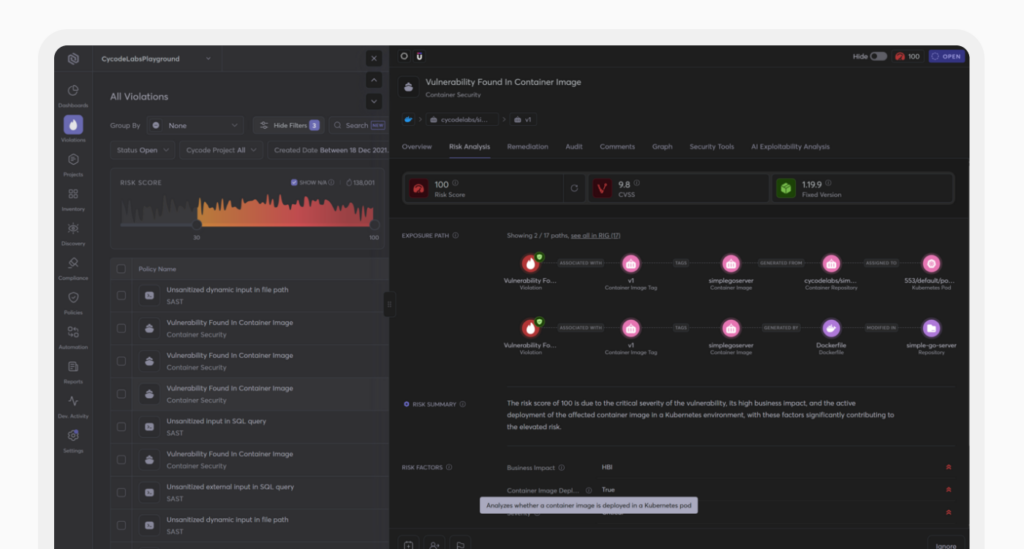Open Dashboards from the sidebar

pyautogui.click(x=73, y=91)
